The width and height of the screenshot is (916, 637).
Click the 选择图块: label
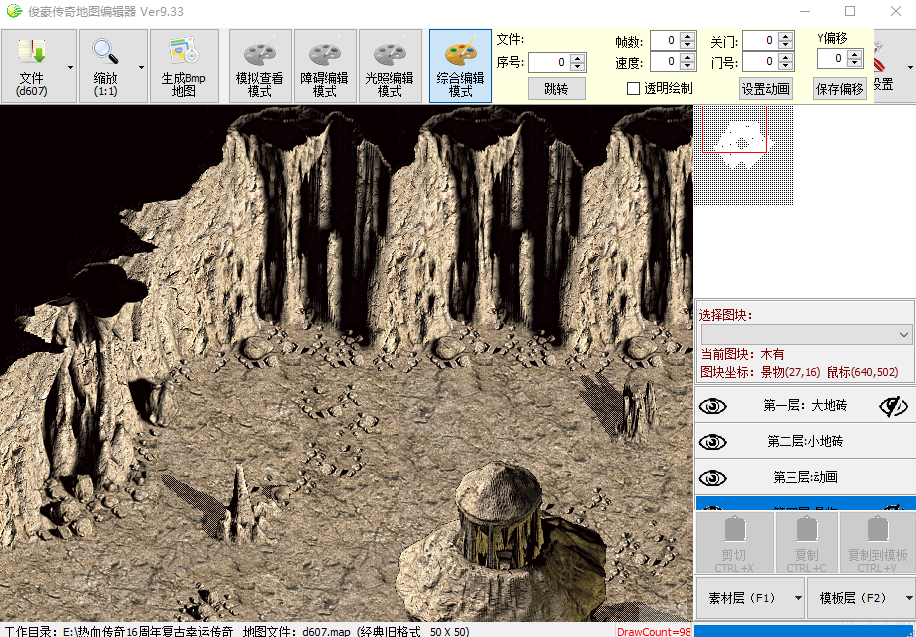[x=726, y=316]
